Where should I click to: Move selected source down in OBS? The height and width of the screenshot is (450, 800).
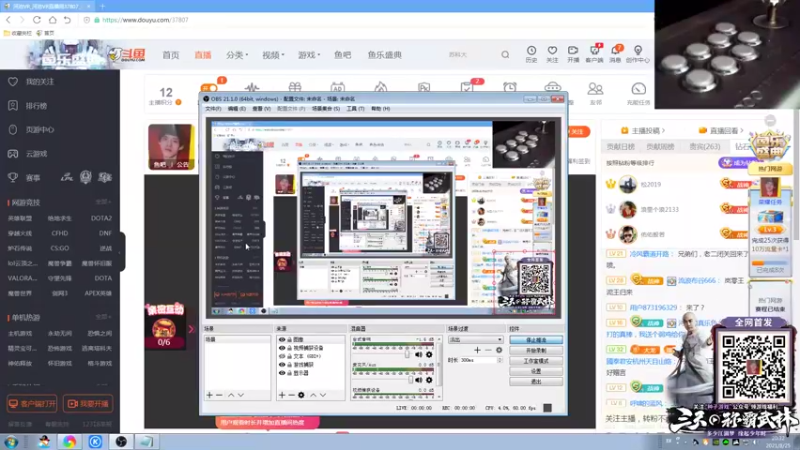[x=323, y=395]
